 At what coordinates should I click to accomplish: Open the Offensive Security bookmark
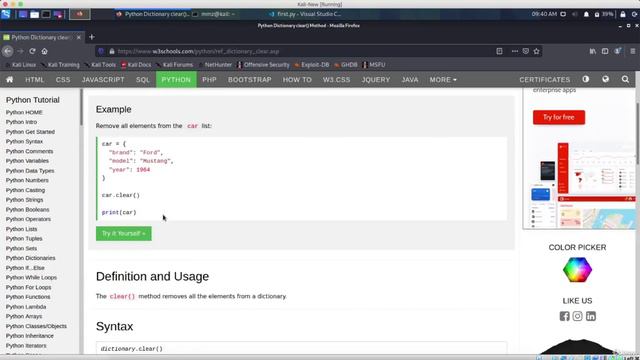click(263, 64)
